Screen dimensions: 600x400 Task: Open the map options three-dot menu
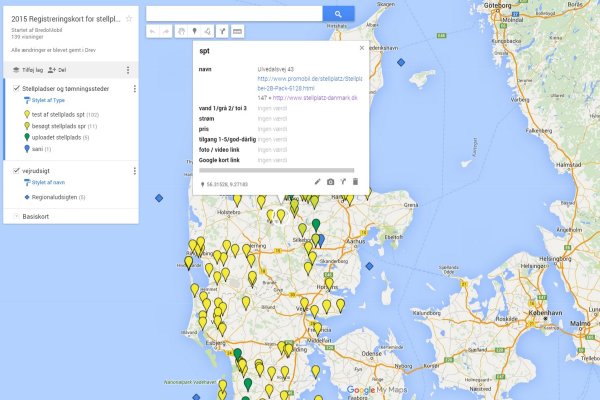[x=128, y=70]
